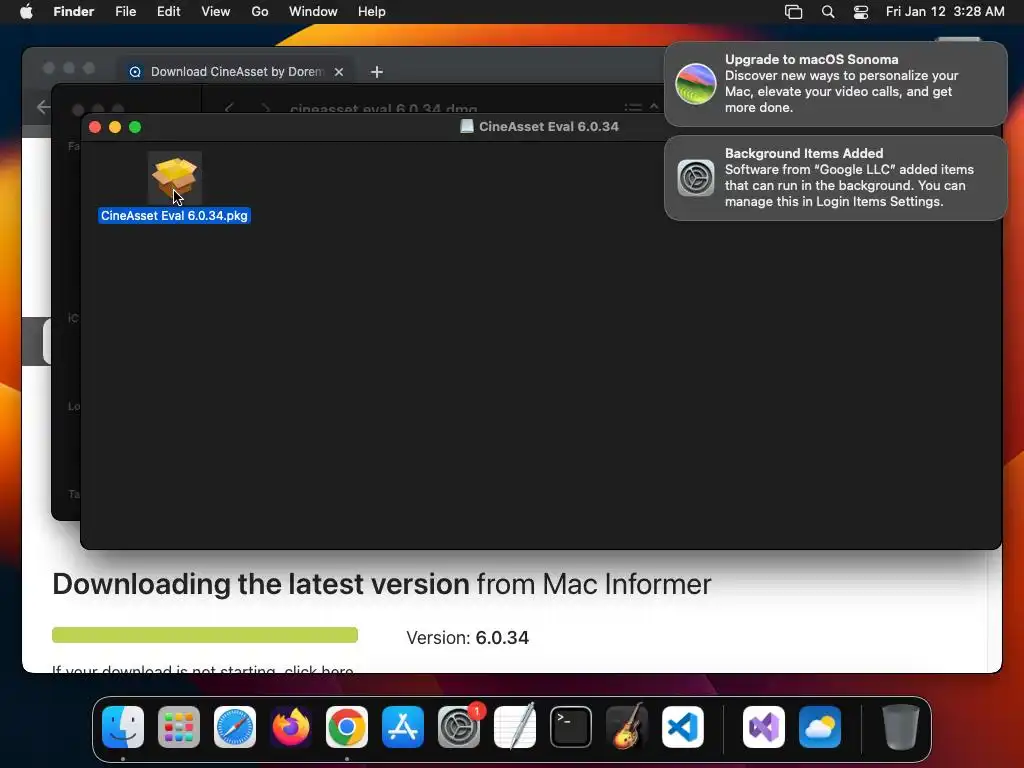Click the macOS Sonoma icon in the notification

click(x=696, y=84)
